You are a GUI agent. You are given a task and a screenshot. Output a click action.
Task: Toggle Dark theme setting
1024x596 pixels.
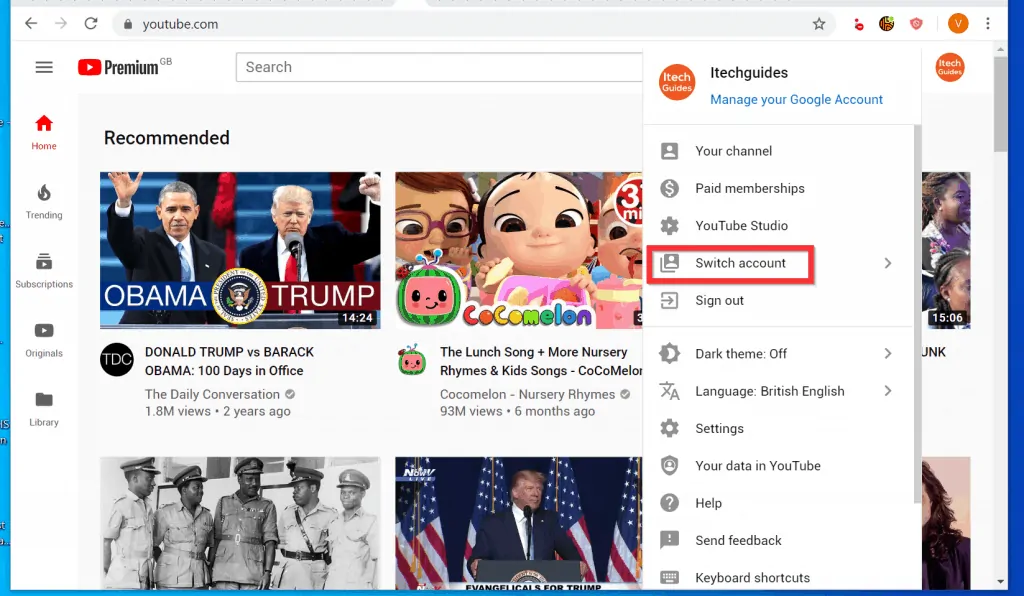[740, 353]
